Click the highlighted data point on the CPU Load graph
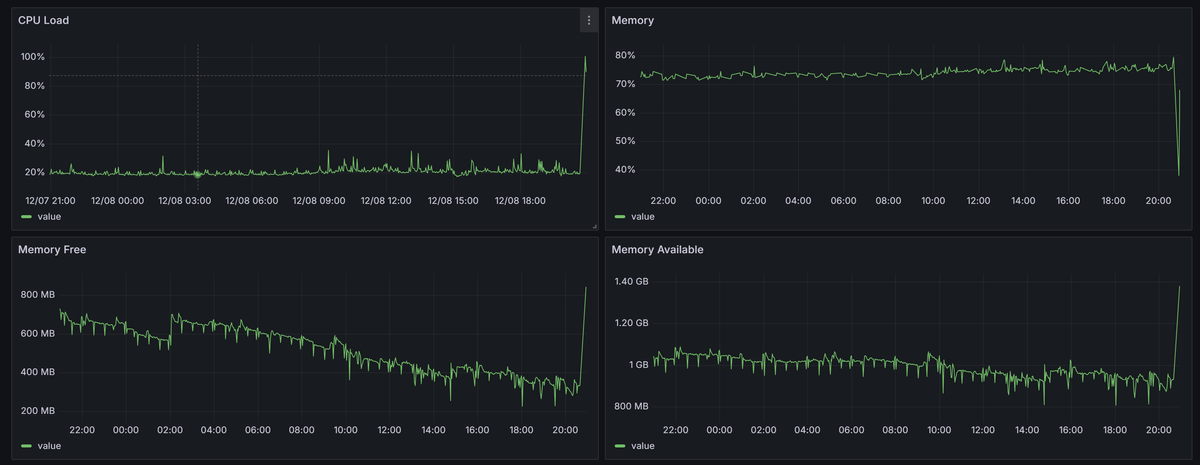 pyautogui.click(x=197, y=174)
